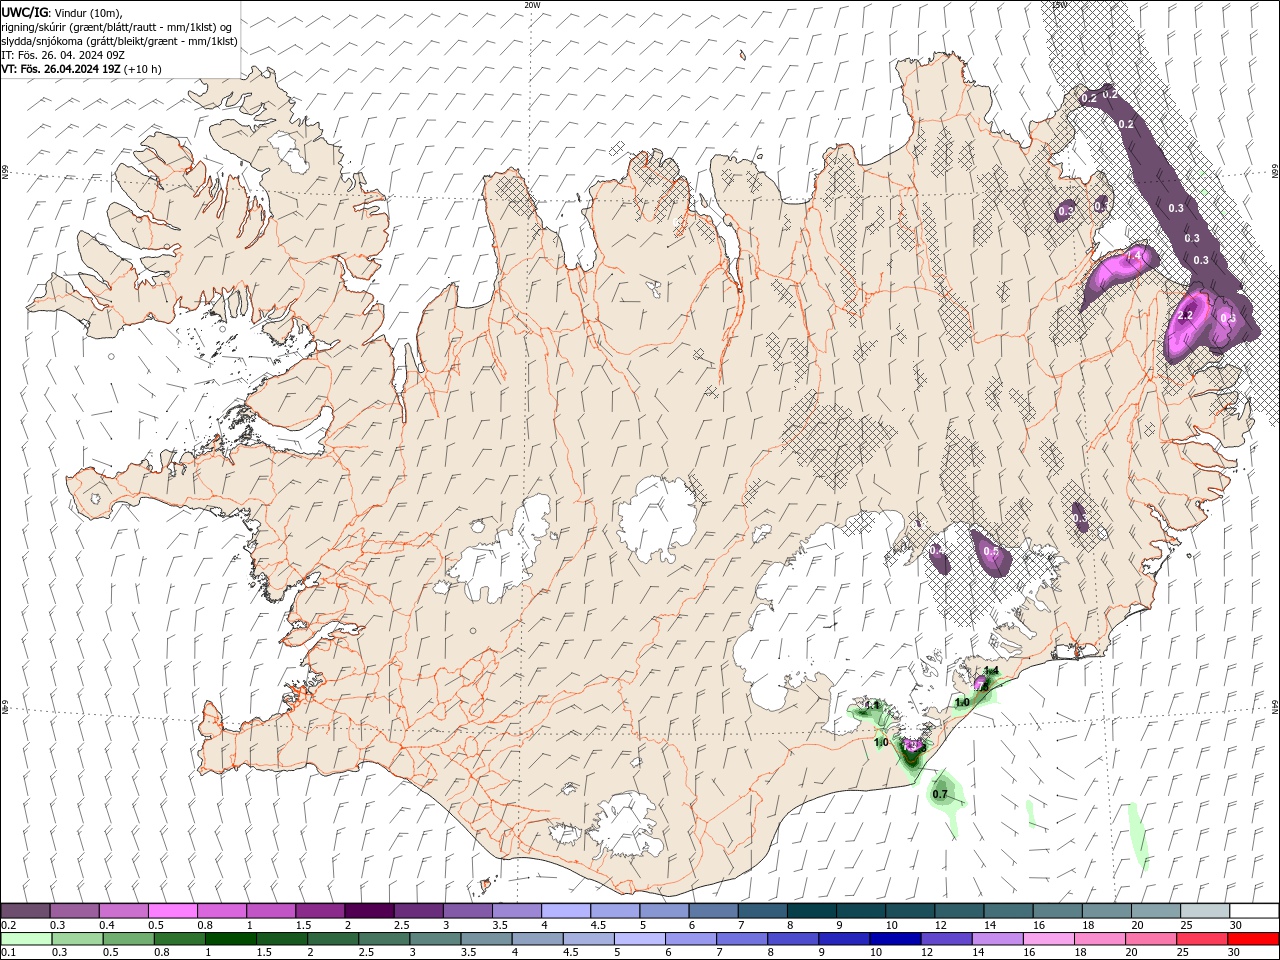Image resolution: width=1280 pixels, height=960 pixels.
Task: Select white upper swatch starting at 30
Action: [x=1254, y=911]
